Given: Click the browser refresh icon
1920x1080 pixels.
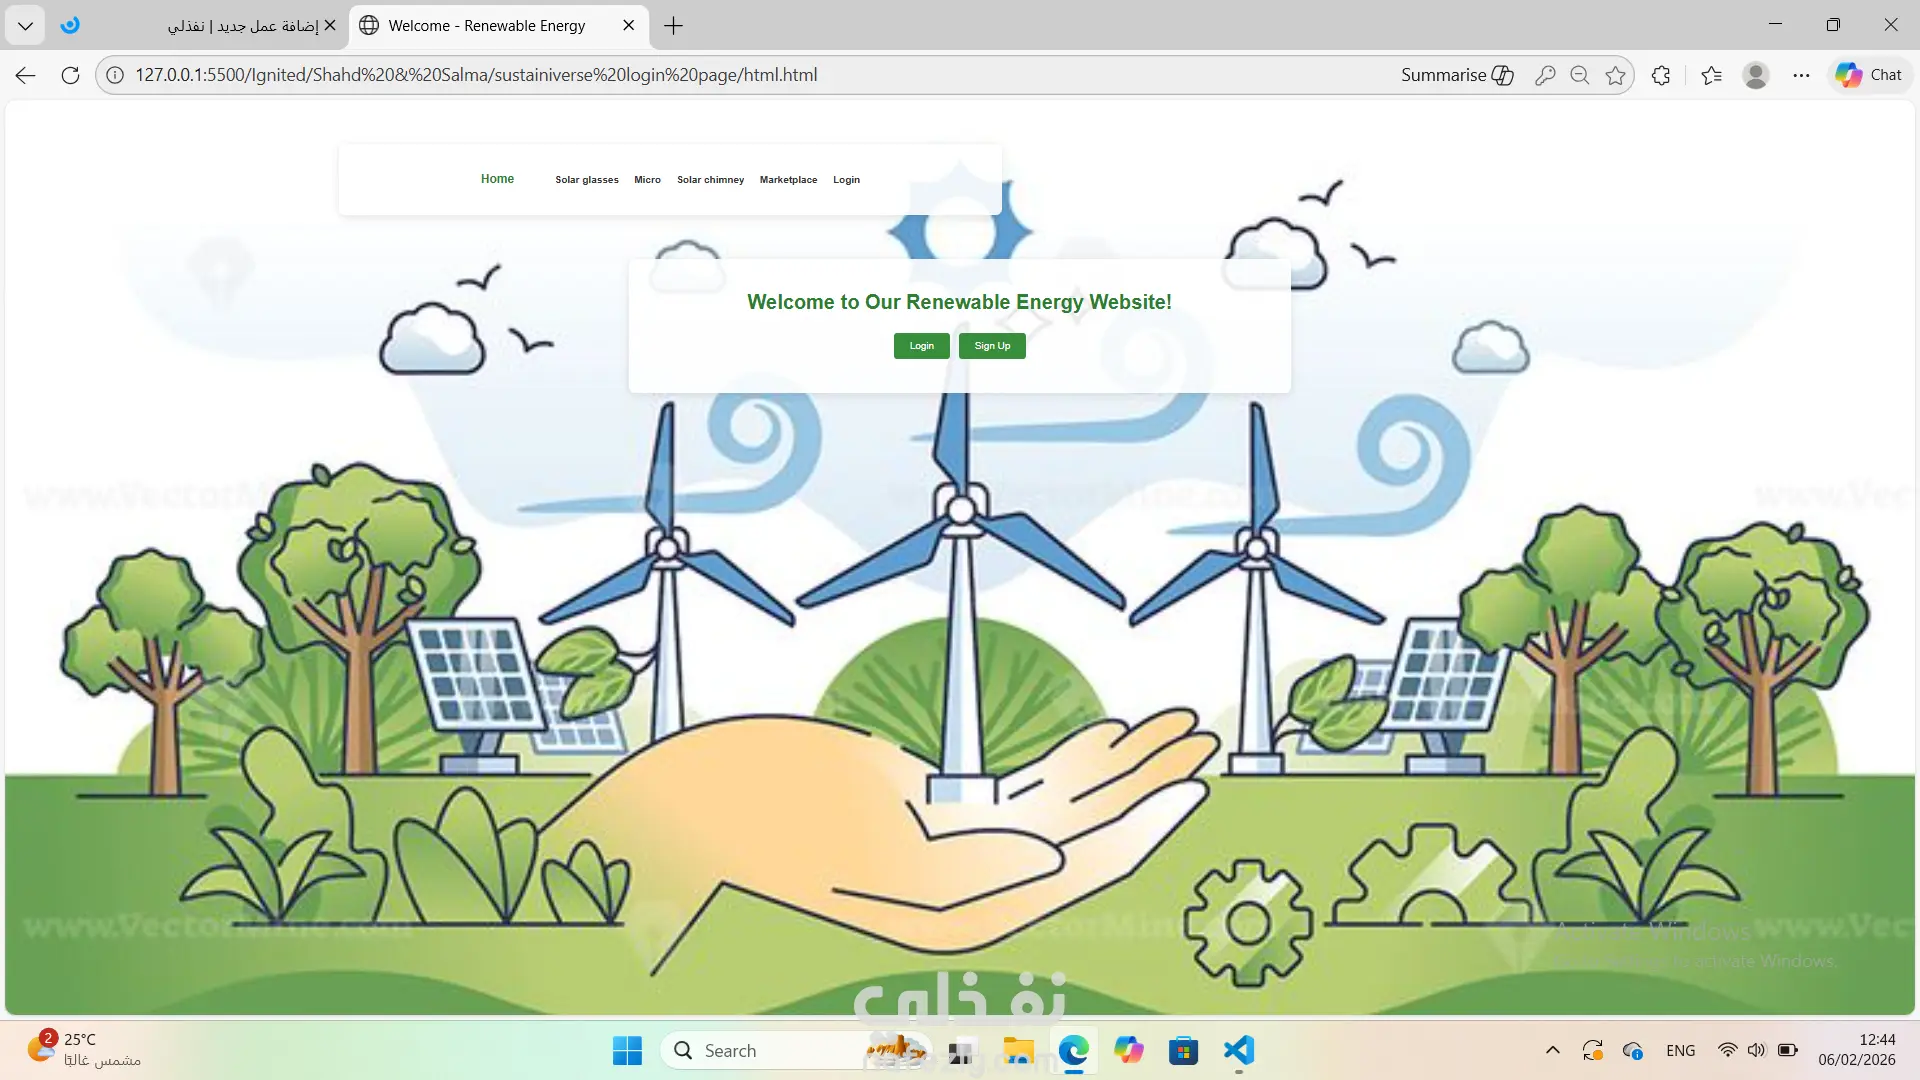Looking at the screenshot, I should (x=70, y=75).
